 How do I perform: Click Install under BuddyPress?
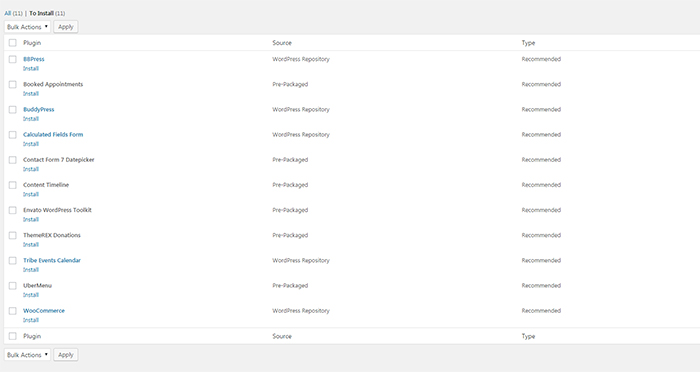pyautogui.click(x=31, y=119)
